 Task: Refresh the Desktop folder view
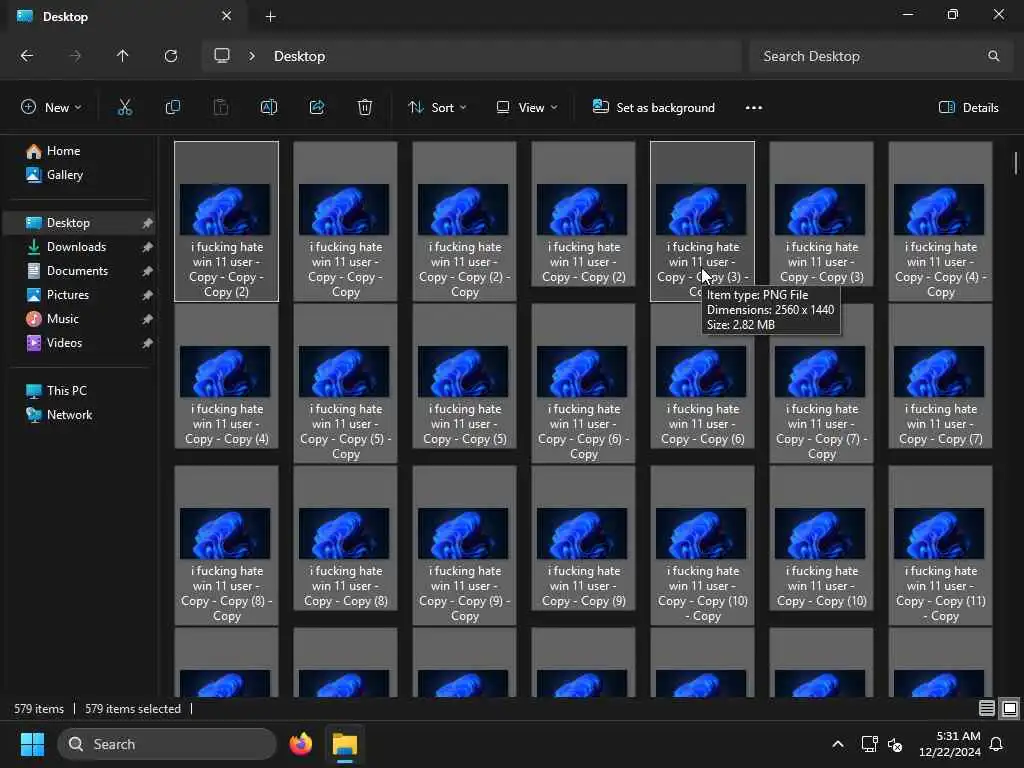click(x=171, y=56)
